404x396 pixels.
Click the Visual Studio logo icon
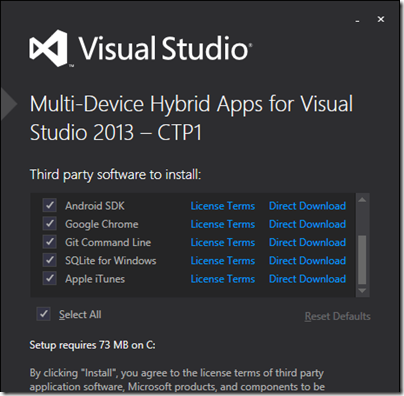click(49, 48)
